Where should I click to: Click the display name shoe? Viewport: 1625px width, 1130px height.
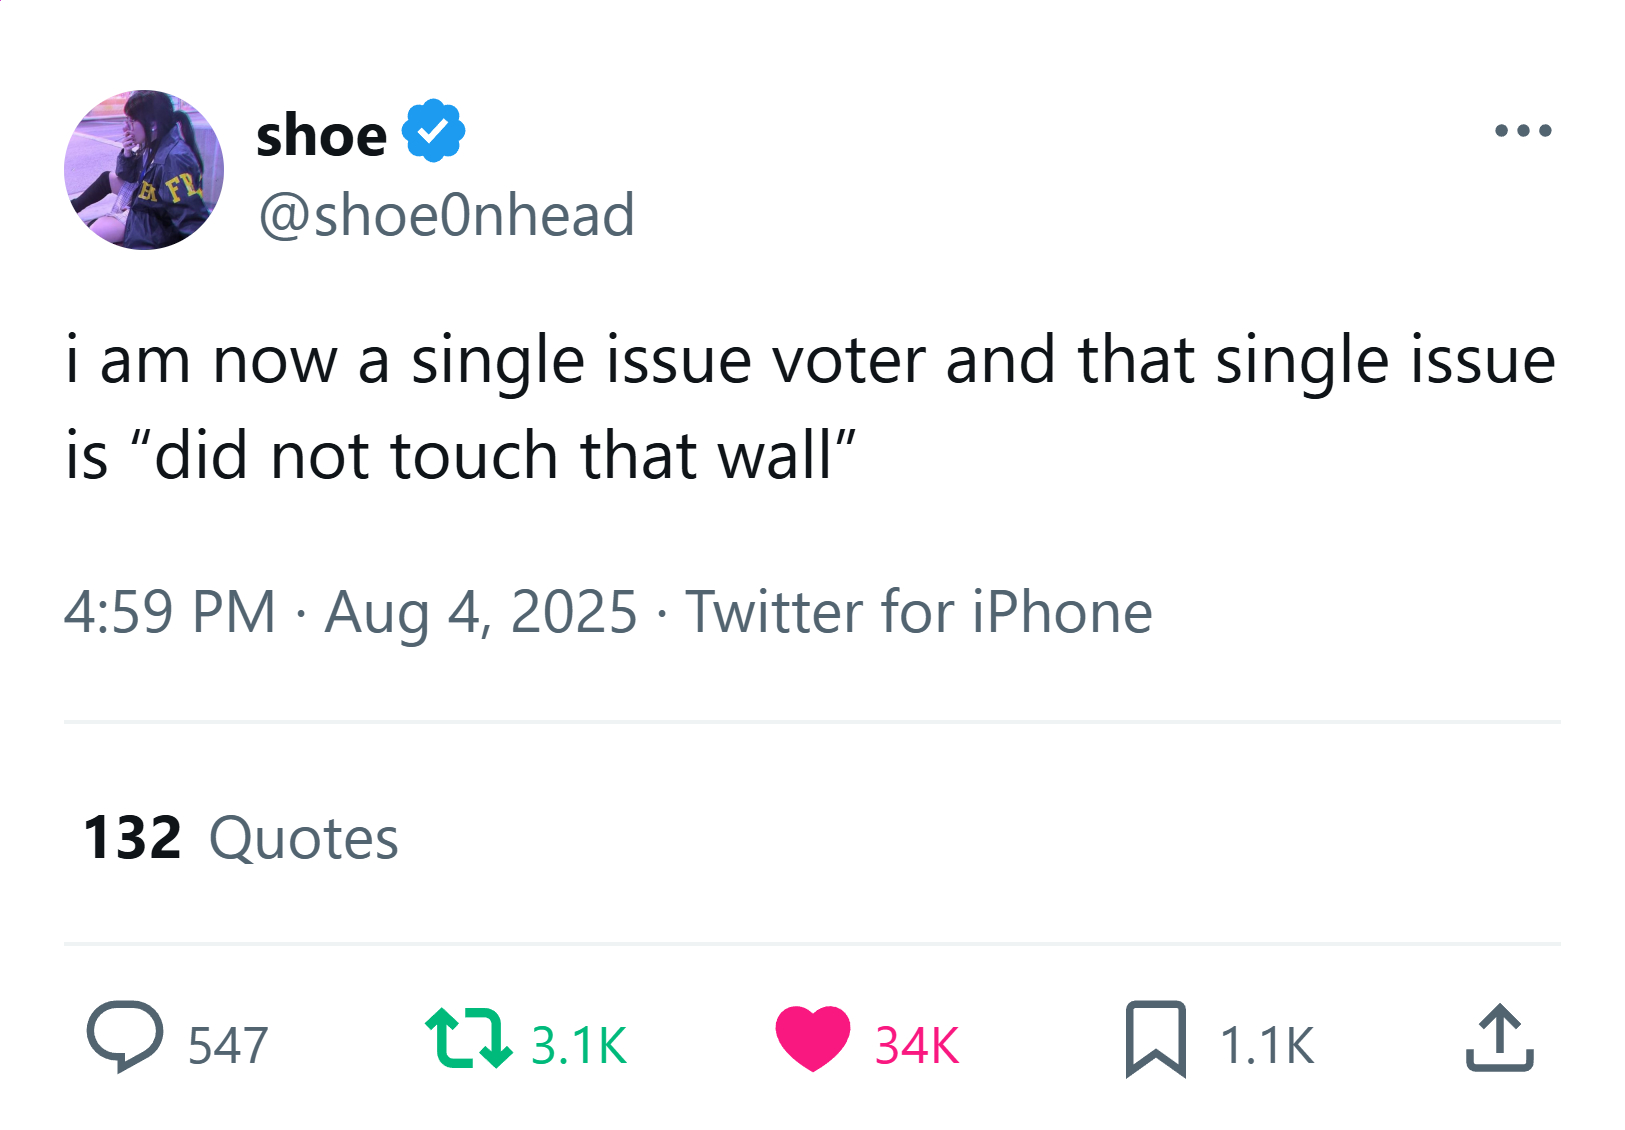tap(321, 135)
